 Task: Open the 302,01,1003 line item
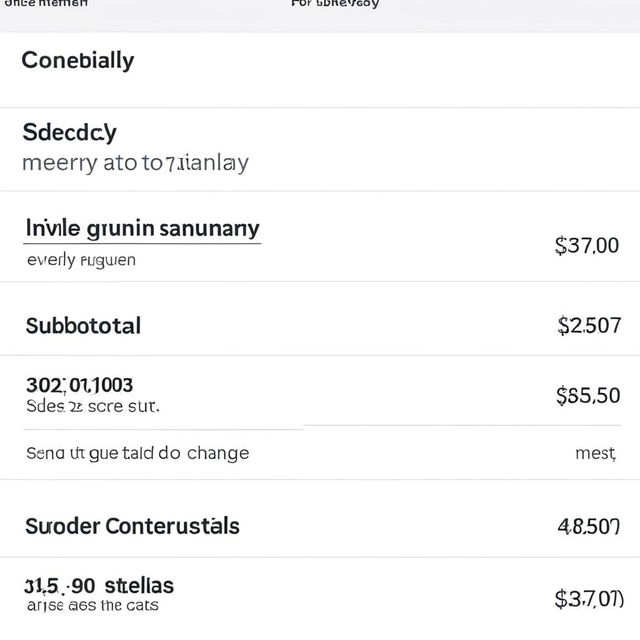tap(80, 385)
